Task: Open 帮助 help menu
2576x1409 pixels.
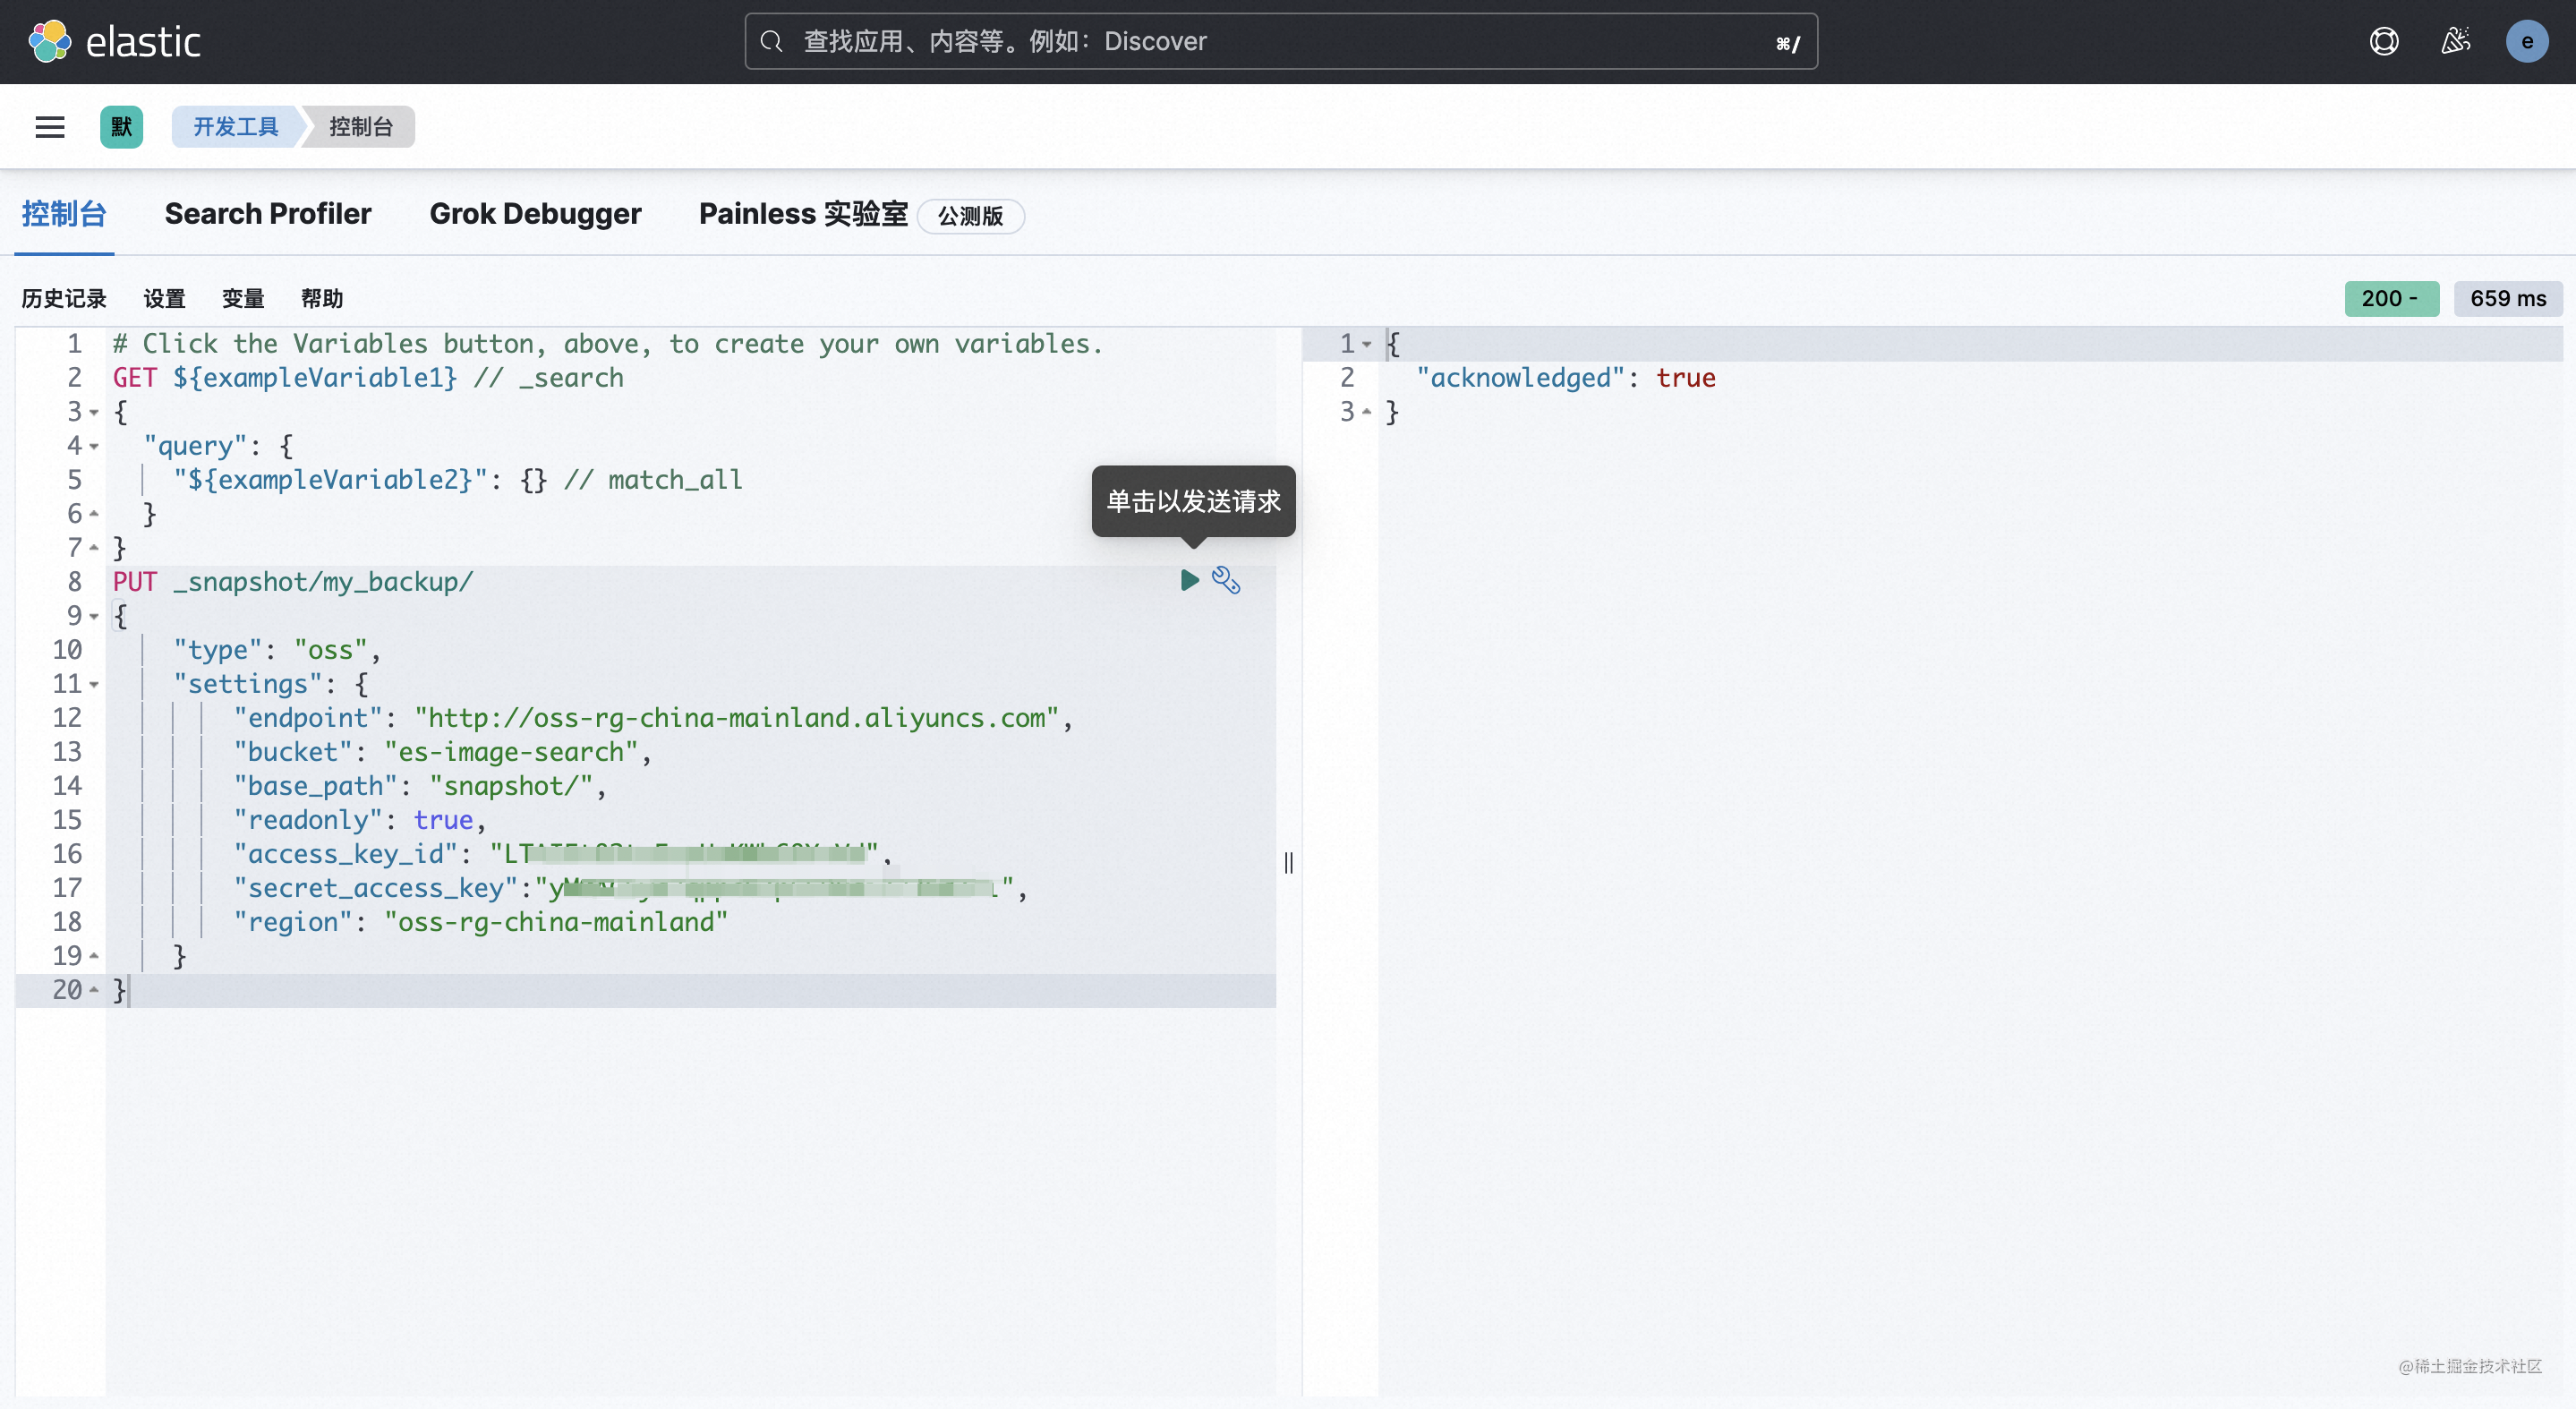Action: pyautogui.click(x=321, y=296)
